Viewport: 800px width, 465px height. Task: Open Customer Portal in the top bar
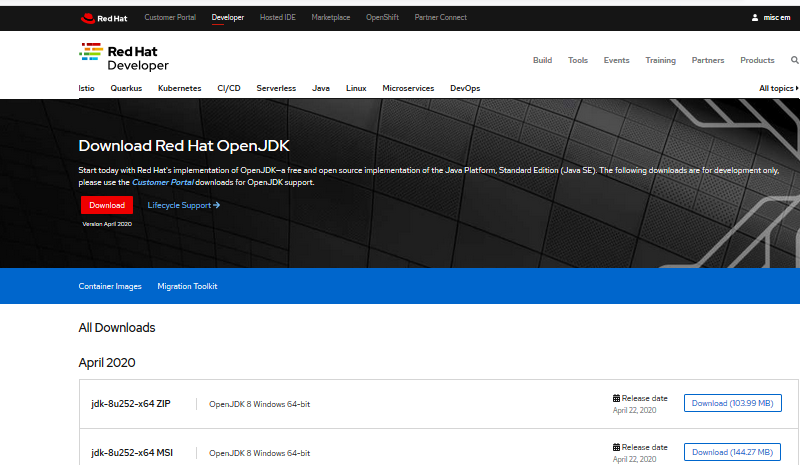pos(170,17)
